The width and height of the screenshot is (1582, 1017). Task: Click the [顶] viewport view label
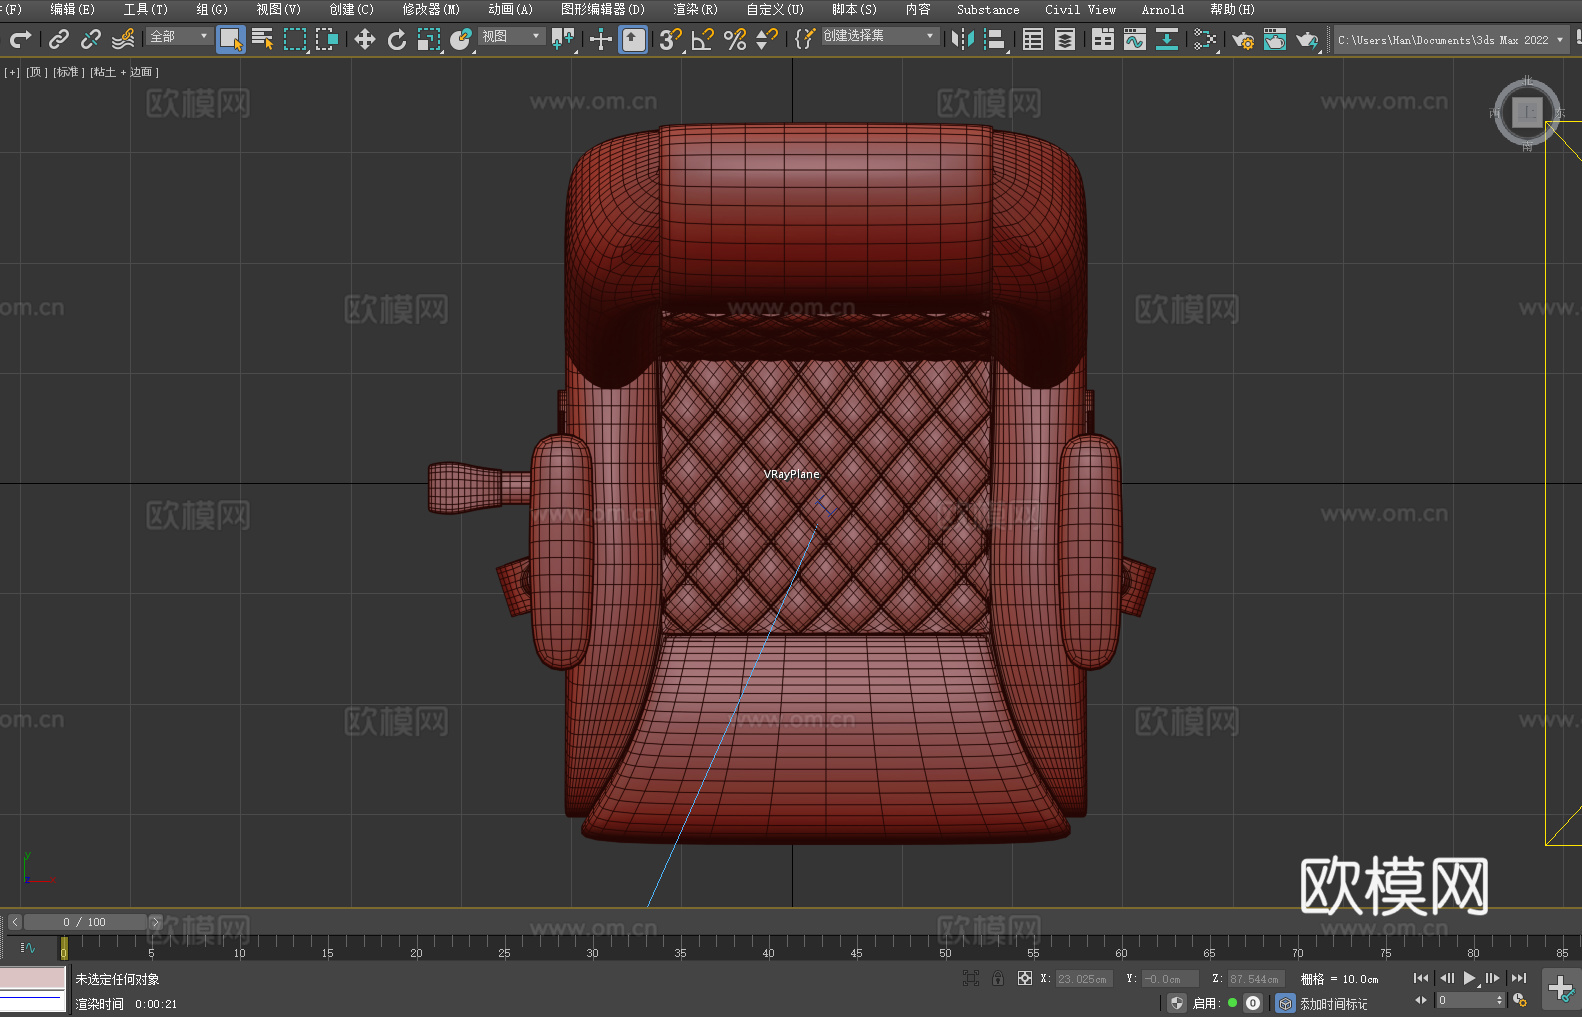pyautogui.click(x=36, y=72)
